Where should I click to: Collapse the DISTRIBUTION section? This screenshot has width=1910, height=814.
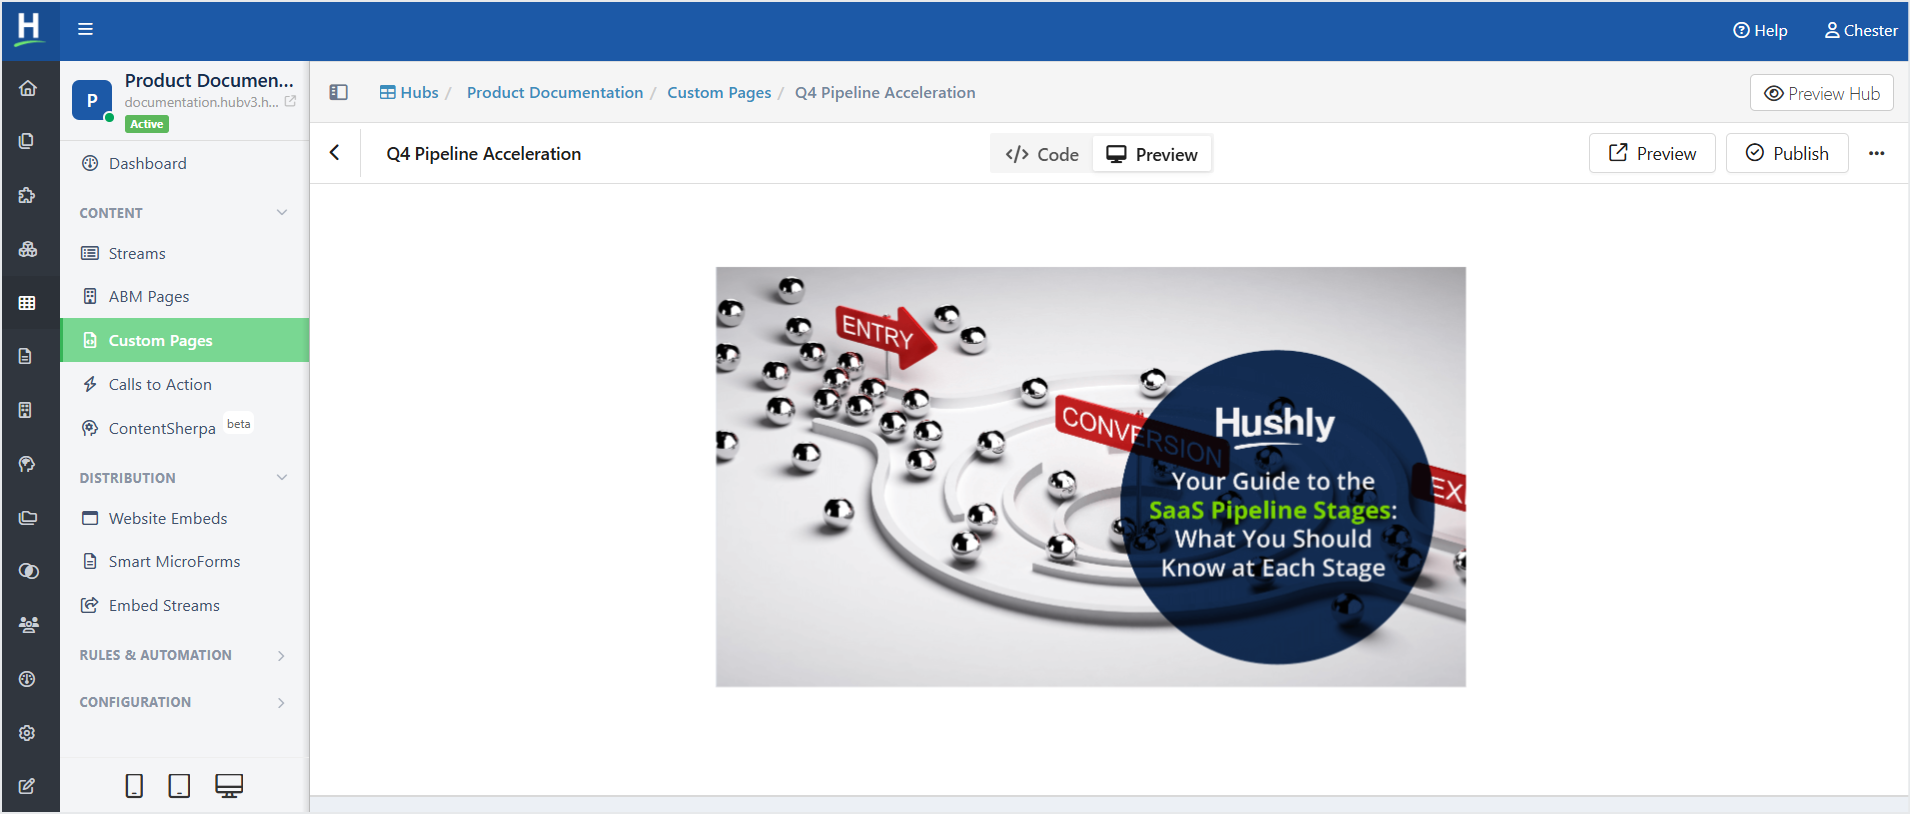click(x=282, y=477)
